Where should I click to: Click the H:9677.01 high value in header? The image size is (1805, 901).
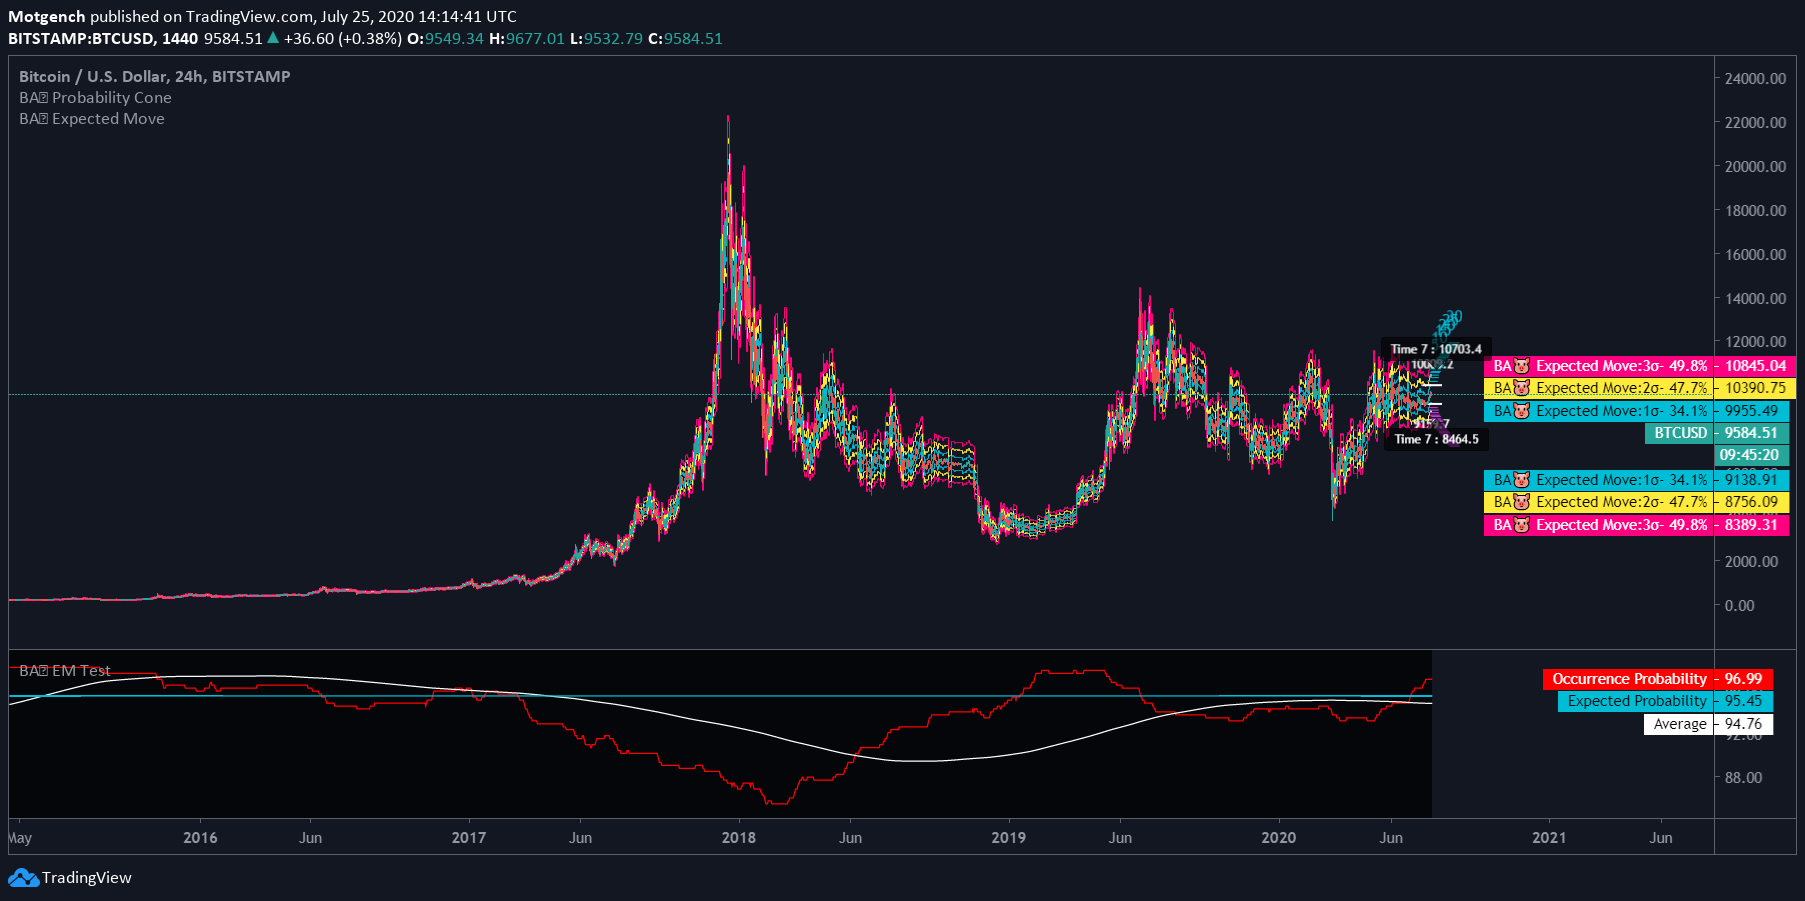pos(527,39)
